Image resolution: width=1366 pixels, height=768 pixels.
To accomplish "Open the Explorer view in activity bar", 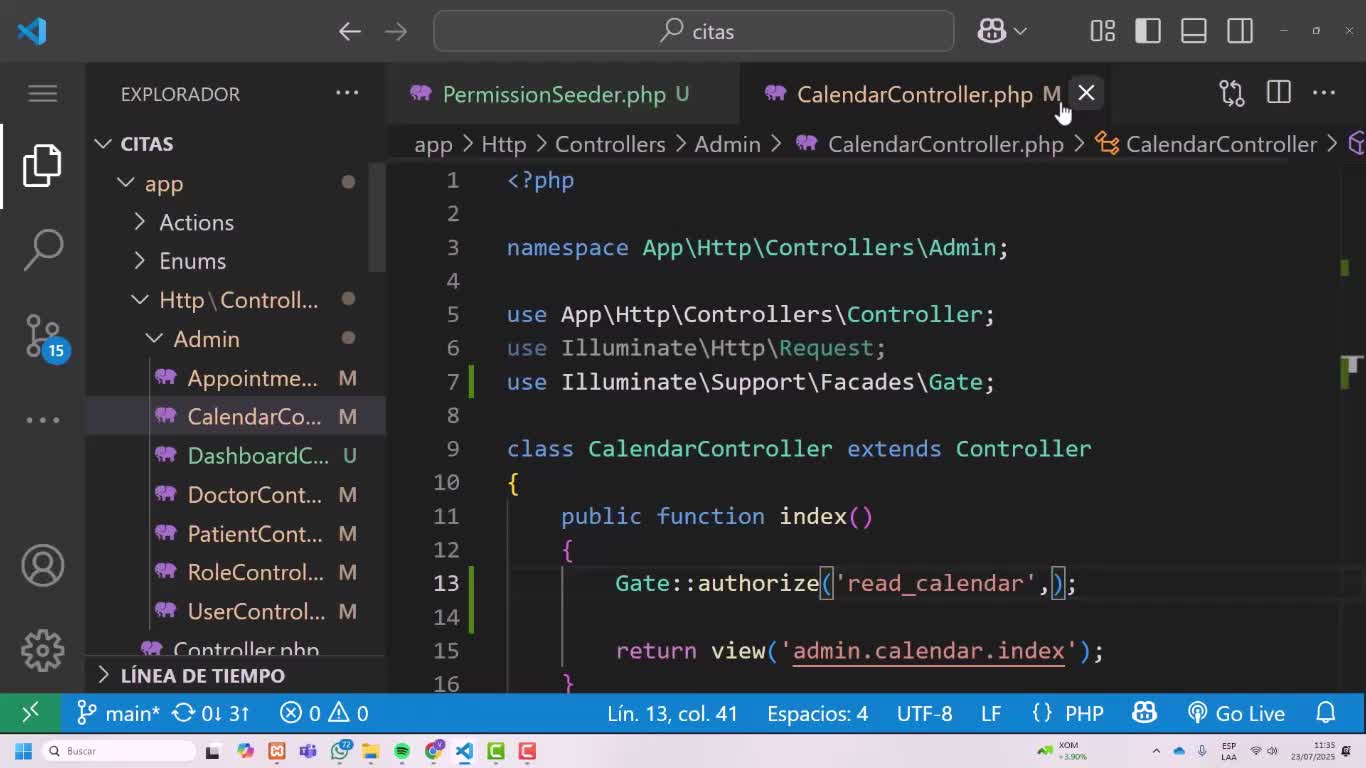I will (x=43, y=165).
